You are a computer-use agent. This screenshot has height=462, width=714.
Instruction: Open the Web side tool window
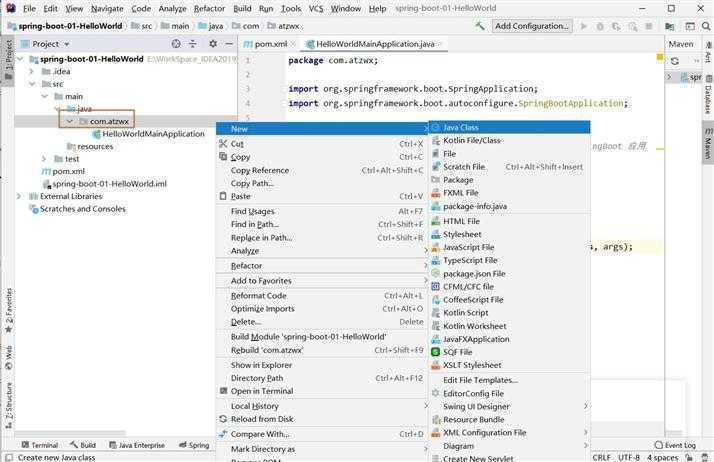coord(9,358)
